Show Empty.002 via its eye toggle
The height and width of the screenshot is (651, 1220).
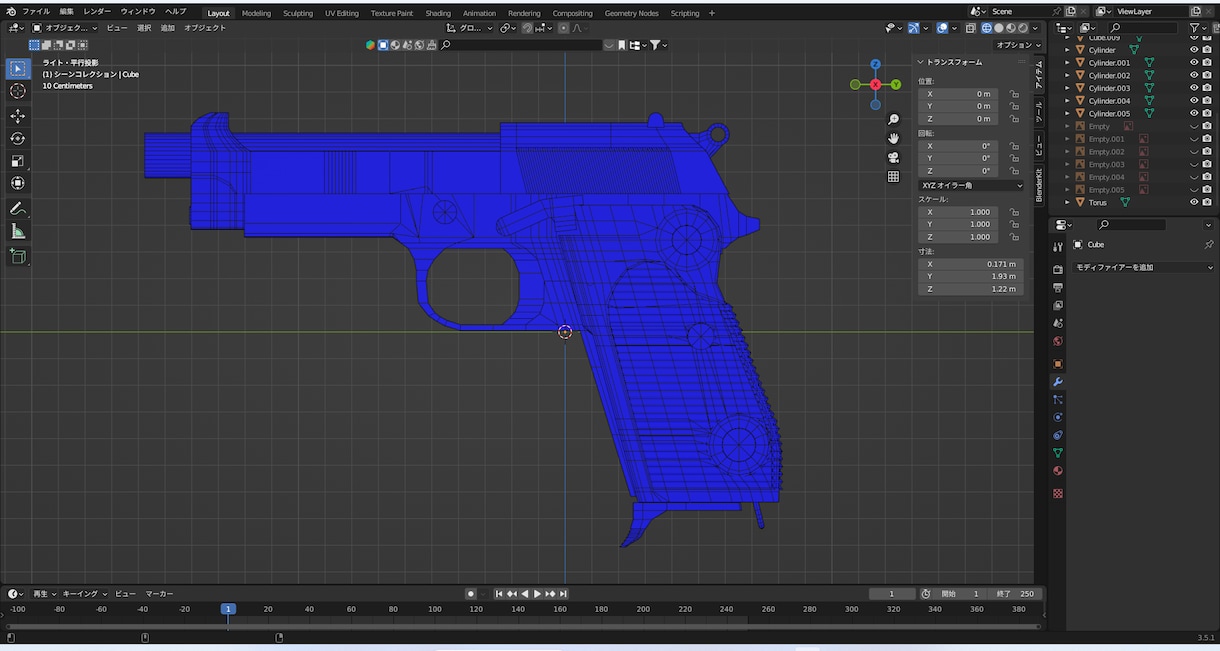click(x=1193, y=151)
